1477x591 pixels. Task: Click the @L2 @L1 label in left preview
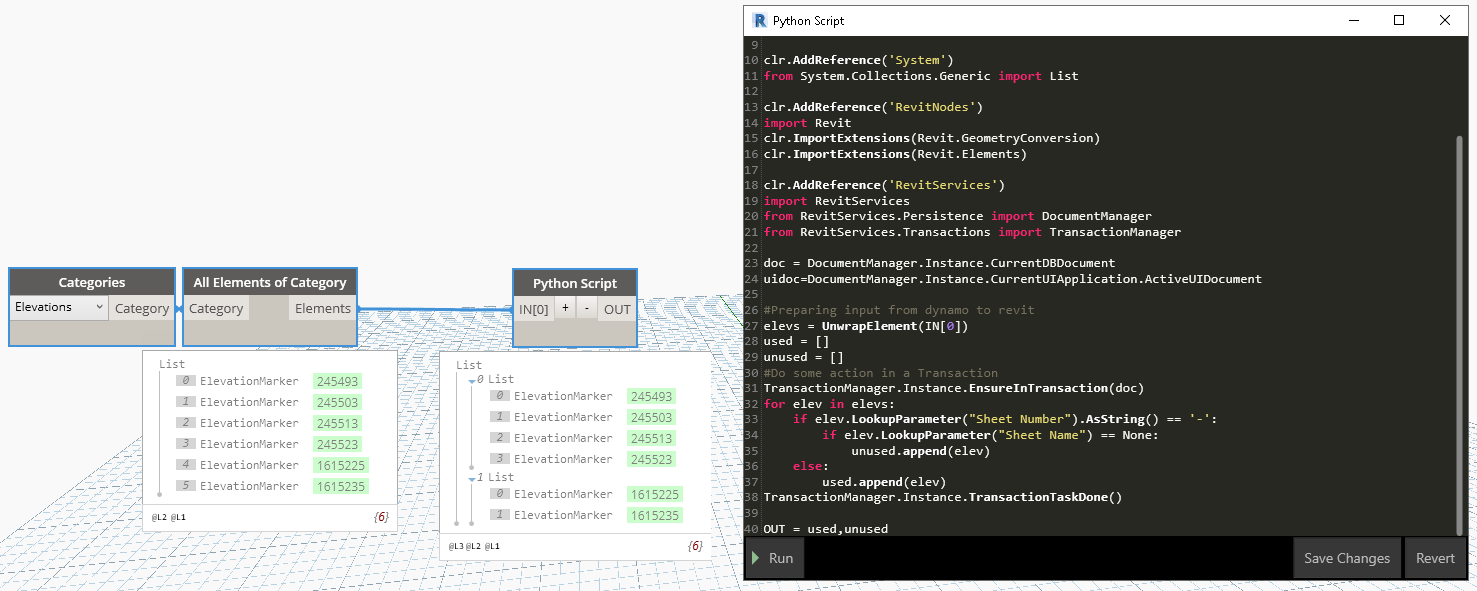169,517
